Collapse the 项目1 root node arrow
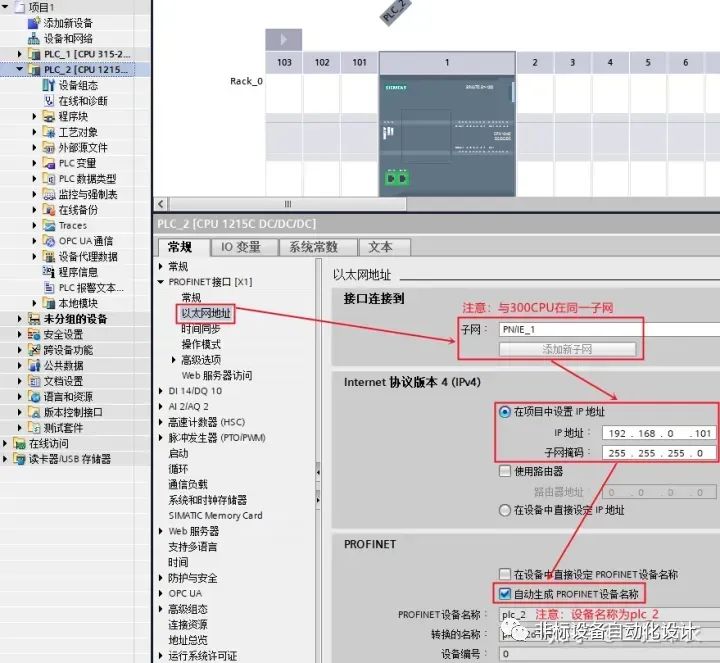720x663 pixels. (x=5, y=7)
